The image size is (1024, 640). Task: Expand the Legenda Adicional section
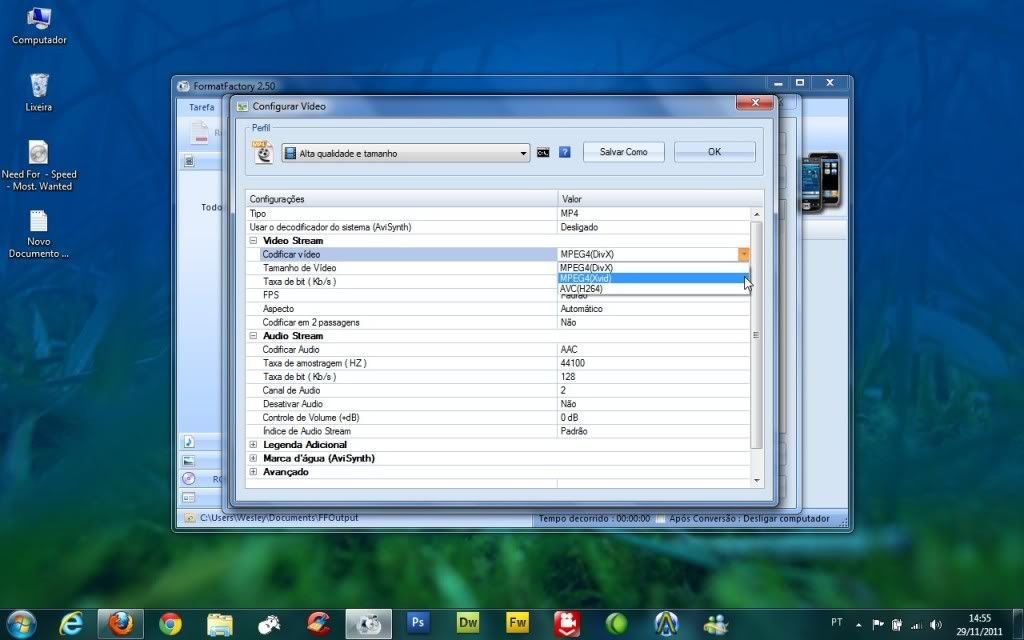[254, 444]
